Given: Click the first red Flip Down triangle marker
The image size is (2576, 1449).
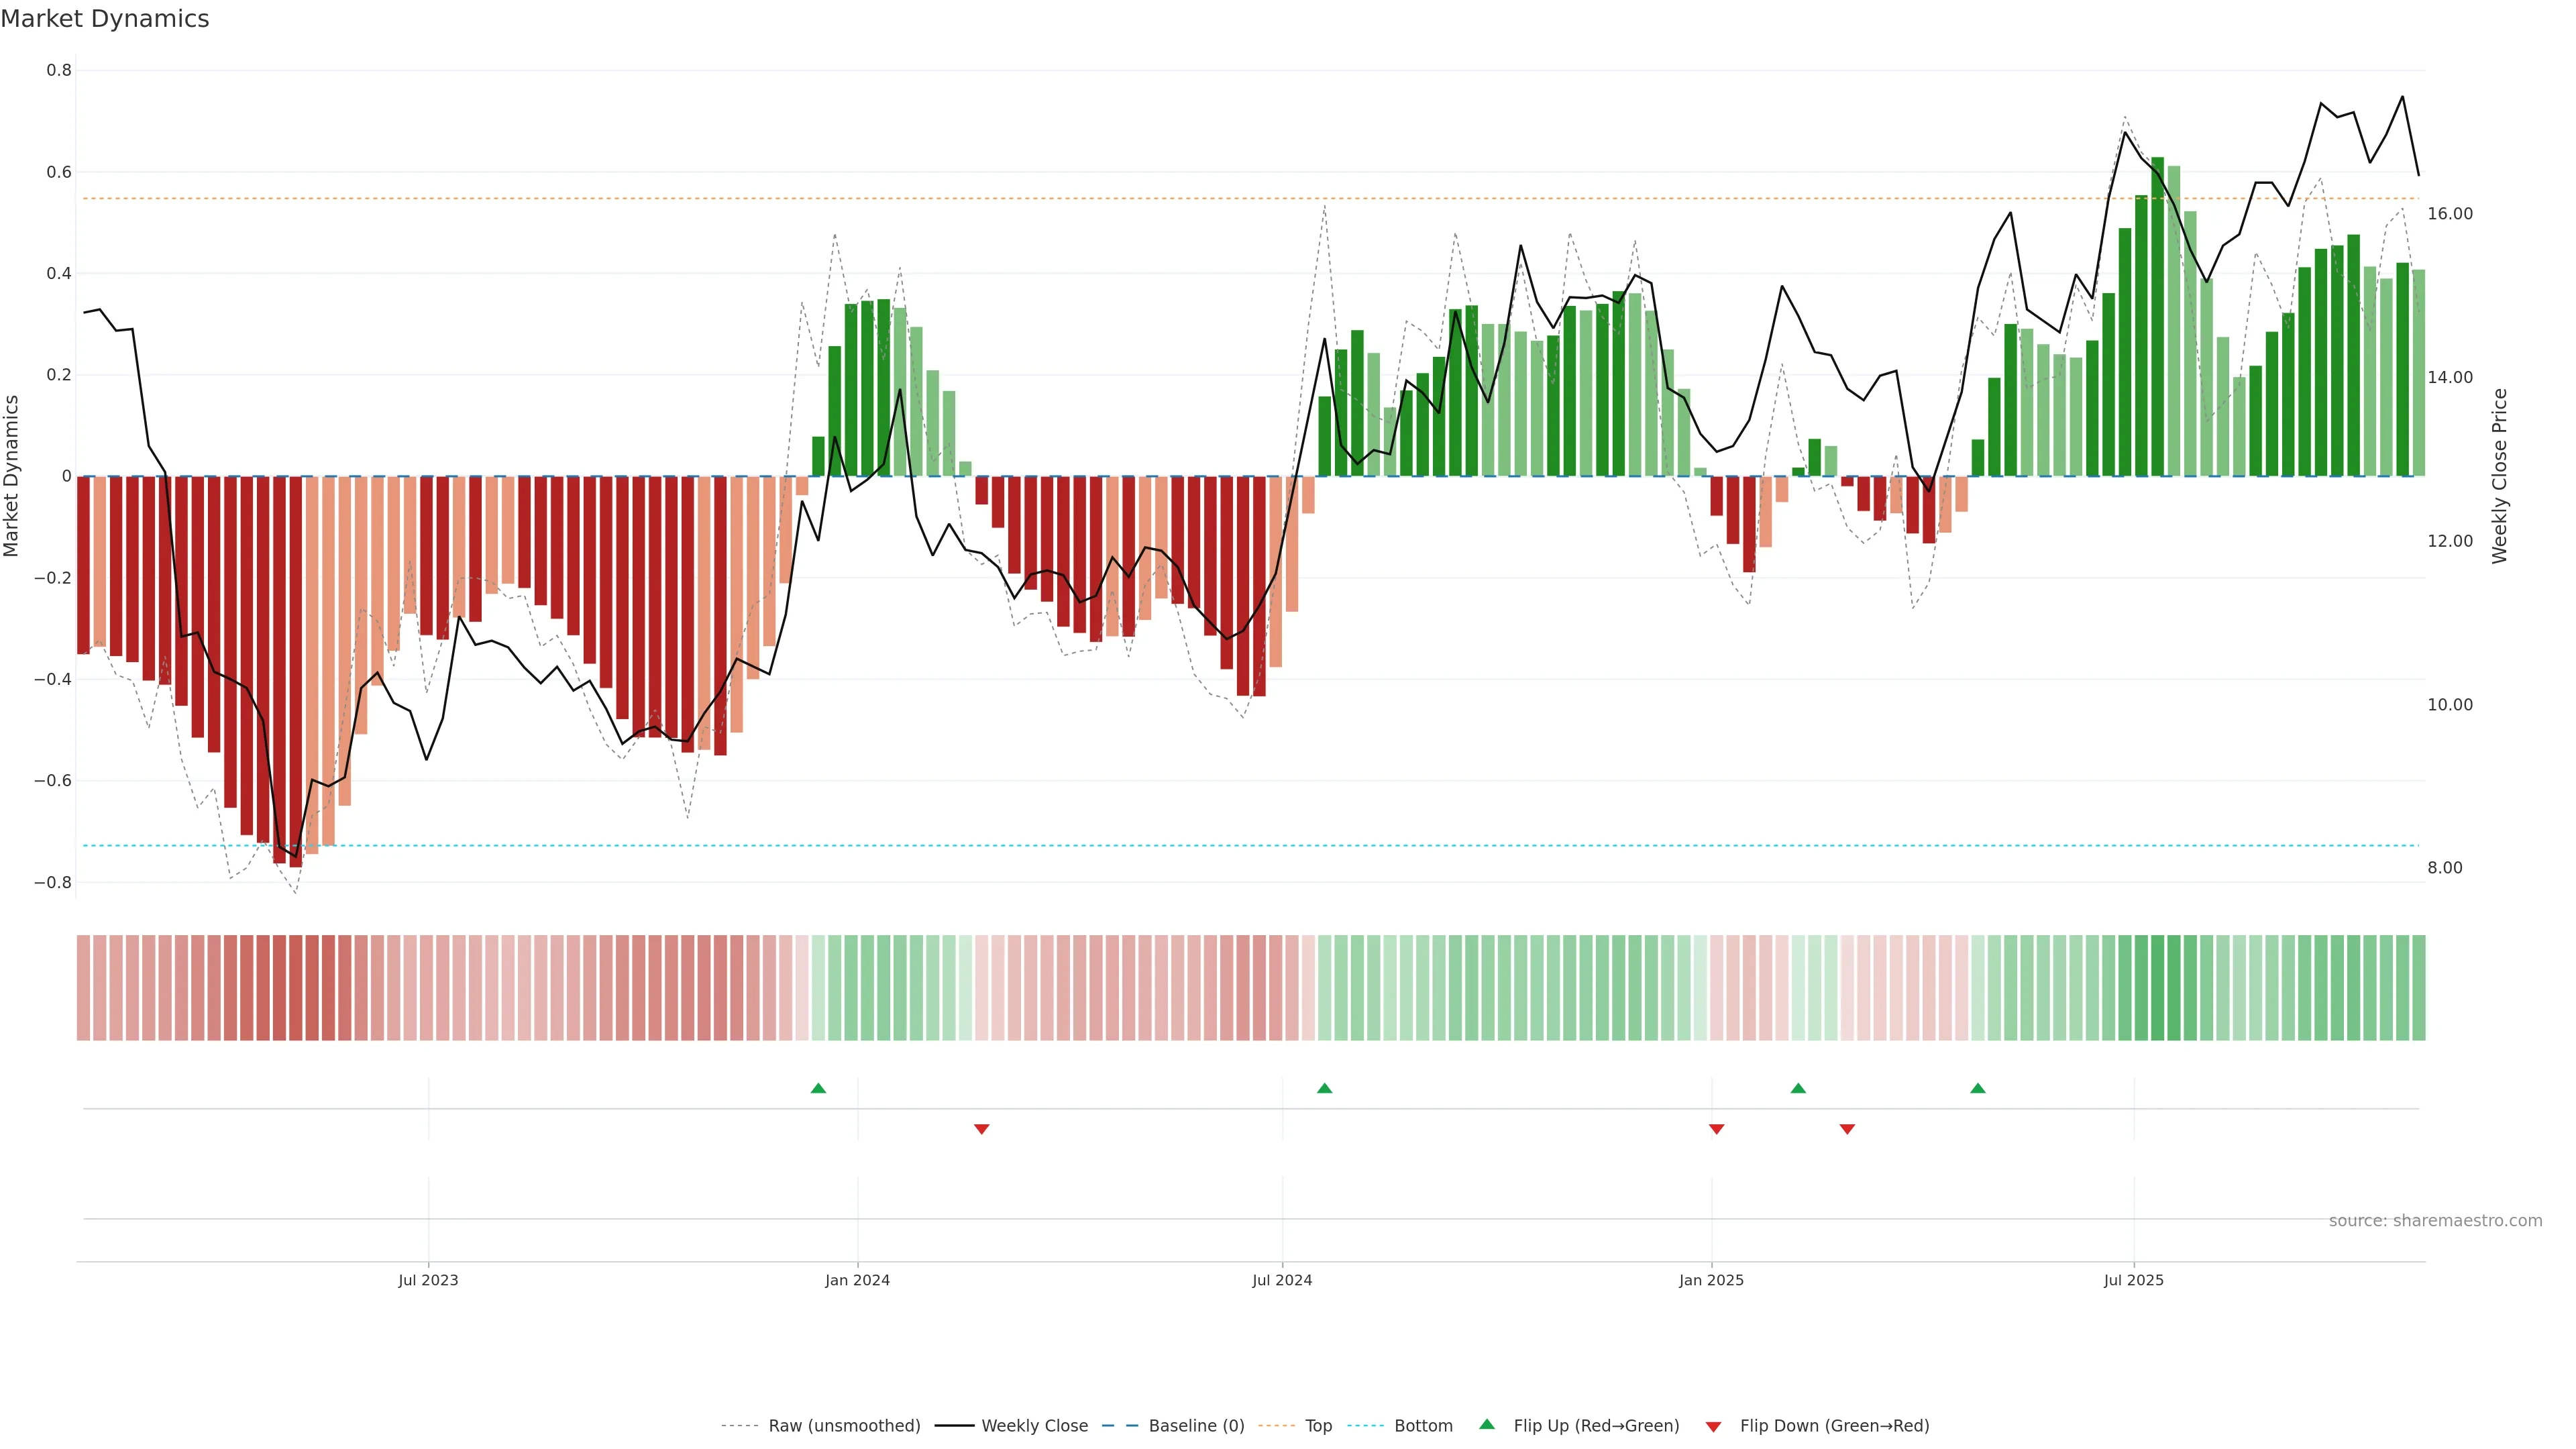Looking at the screenshot, I should point(981,1129).
